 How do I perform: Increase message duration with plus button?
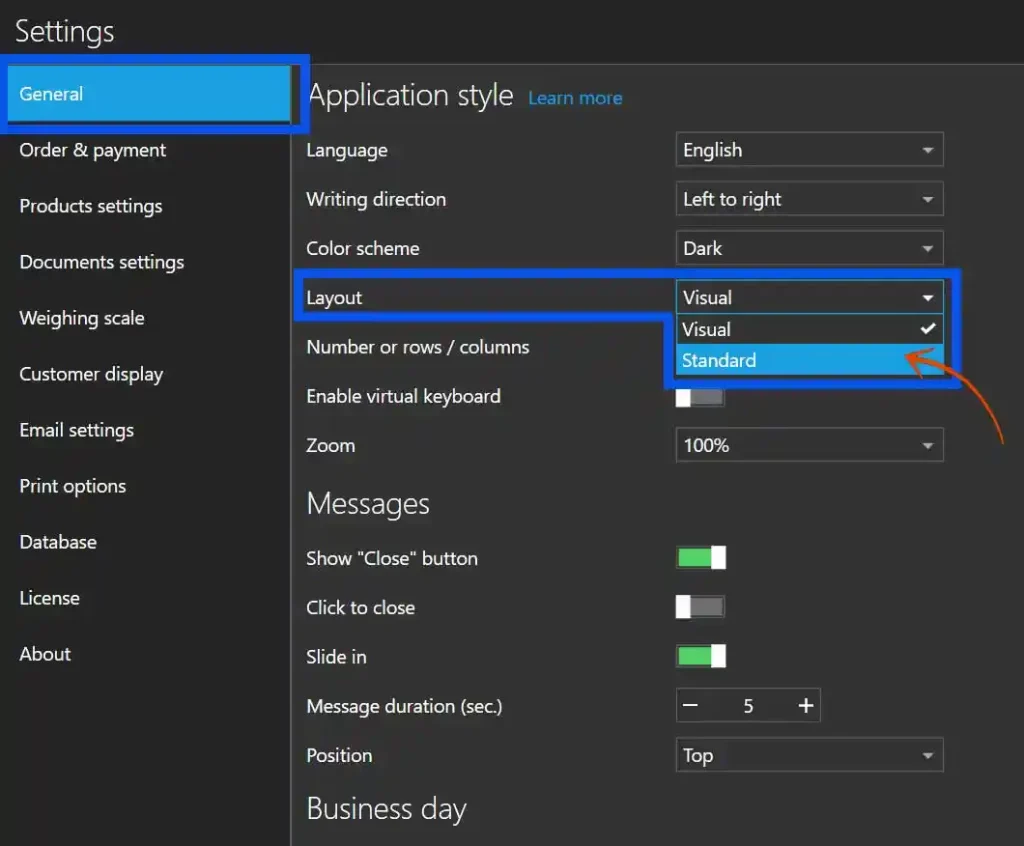tap(805, 705)
